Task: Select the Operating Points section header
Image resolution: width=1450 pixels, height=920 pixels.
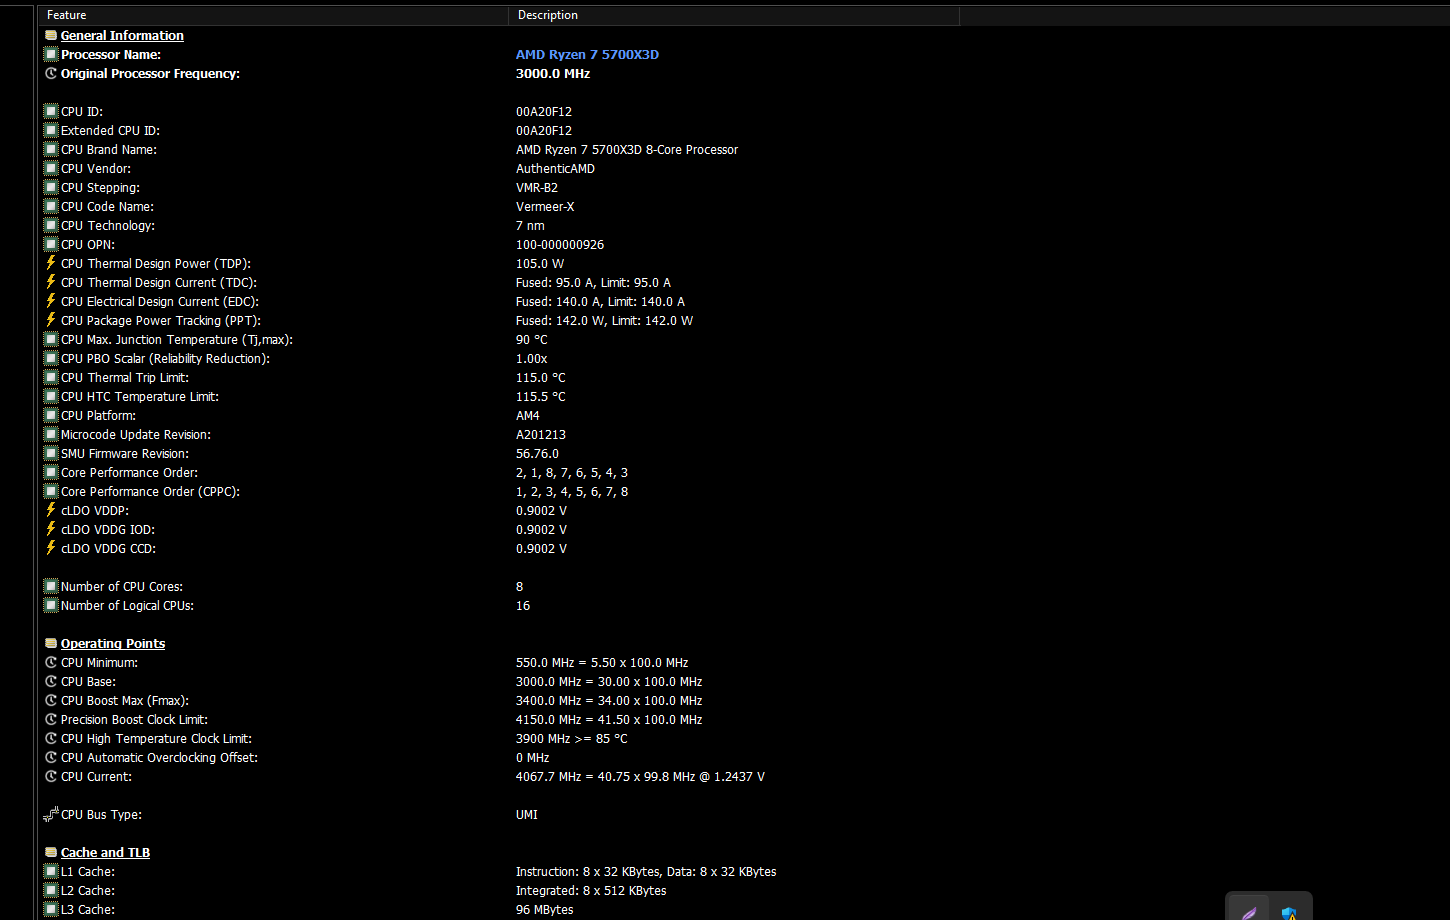Action: coord(112,644)
